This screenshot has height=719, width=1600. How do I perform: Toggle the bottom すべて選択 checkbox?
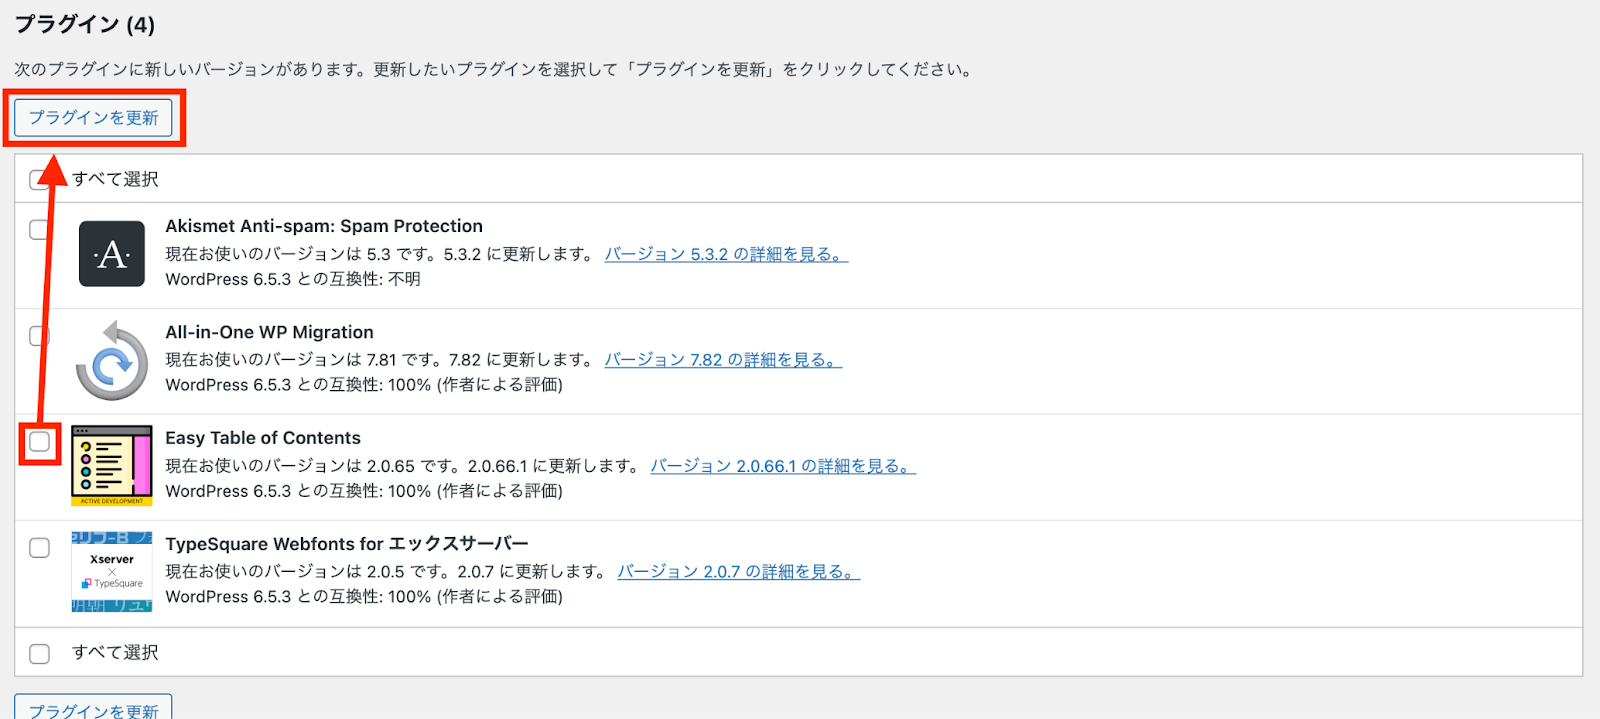[39, 654]
